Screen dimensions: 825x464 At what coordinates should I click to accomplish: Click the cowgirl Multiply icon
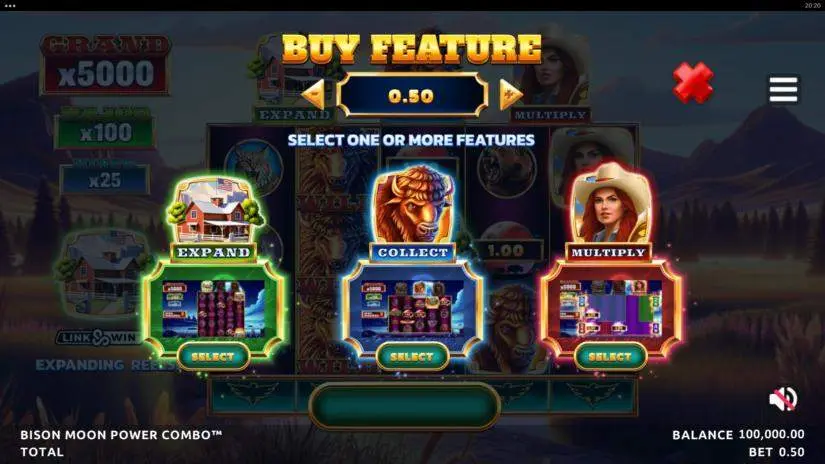pyautogui.click(x=610, y=203)
